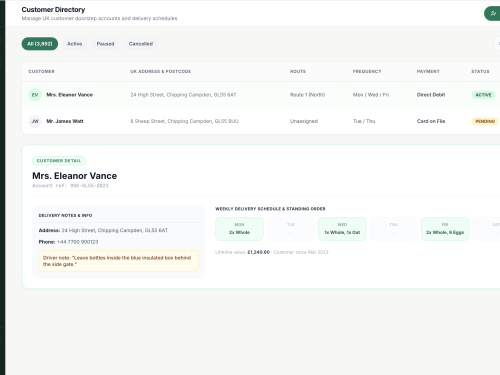Click the Unassigned route cell

point(304,121)
